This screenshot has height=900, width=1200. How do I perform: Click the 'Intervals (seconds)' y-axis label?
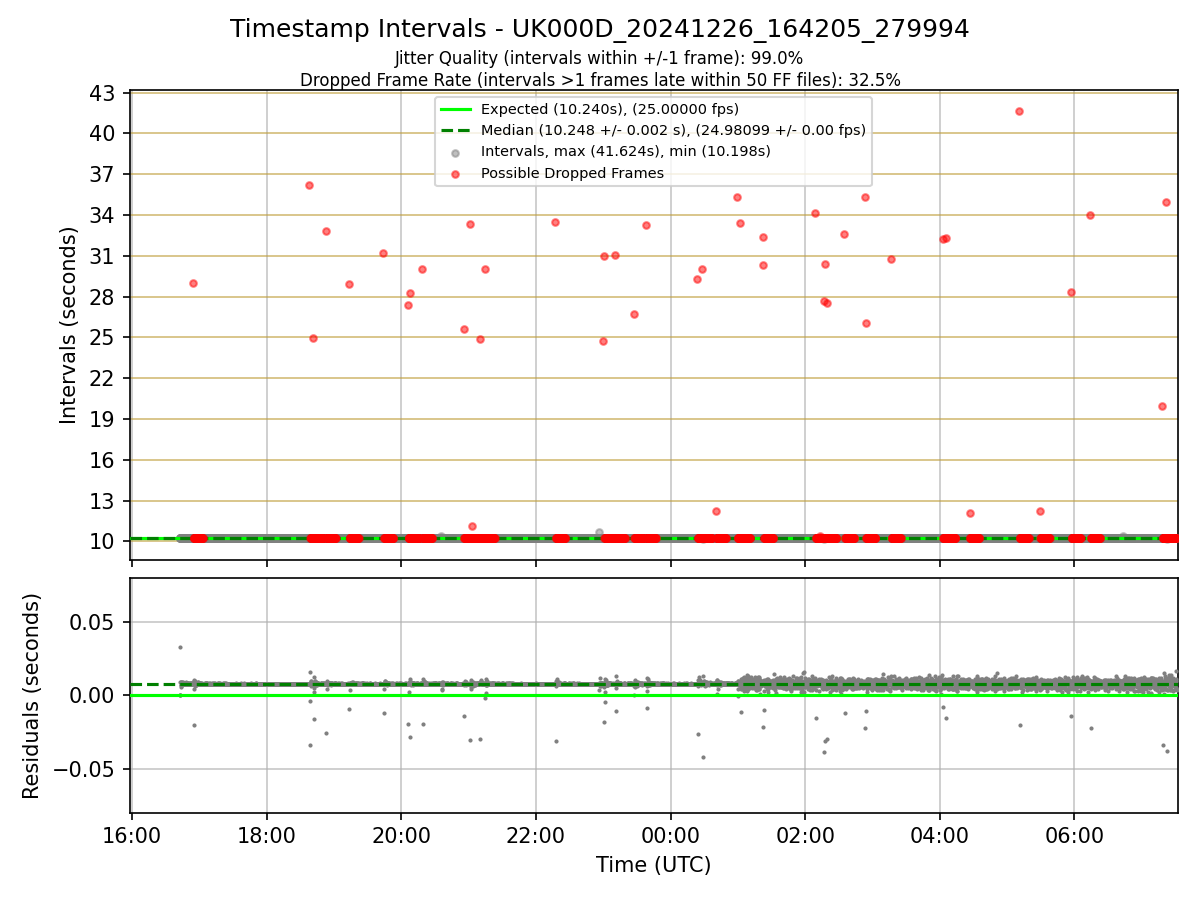[68, 325]
